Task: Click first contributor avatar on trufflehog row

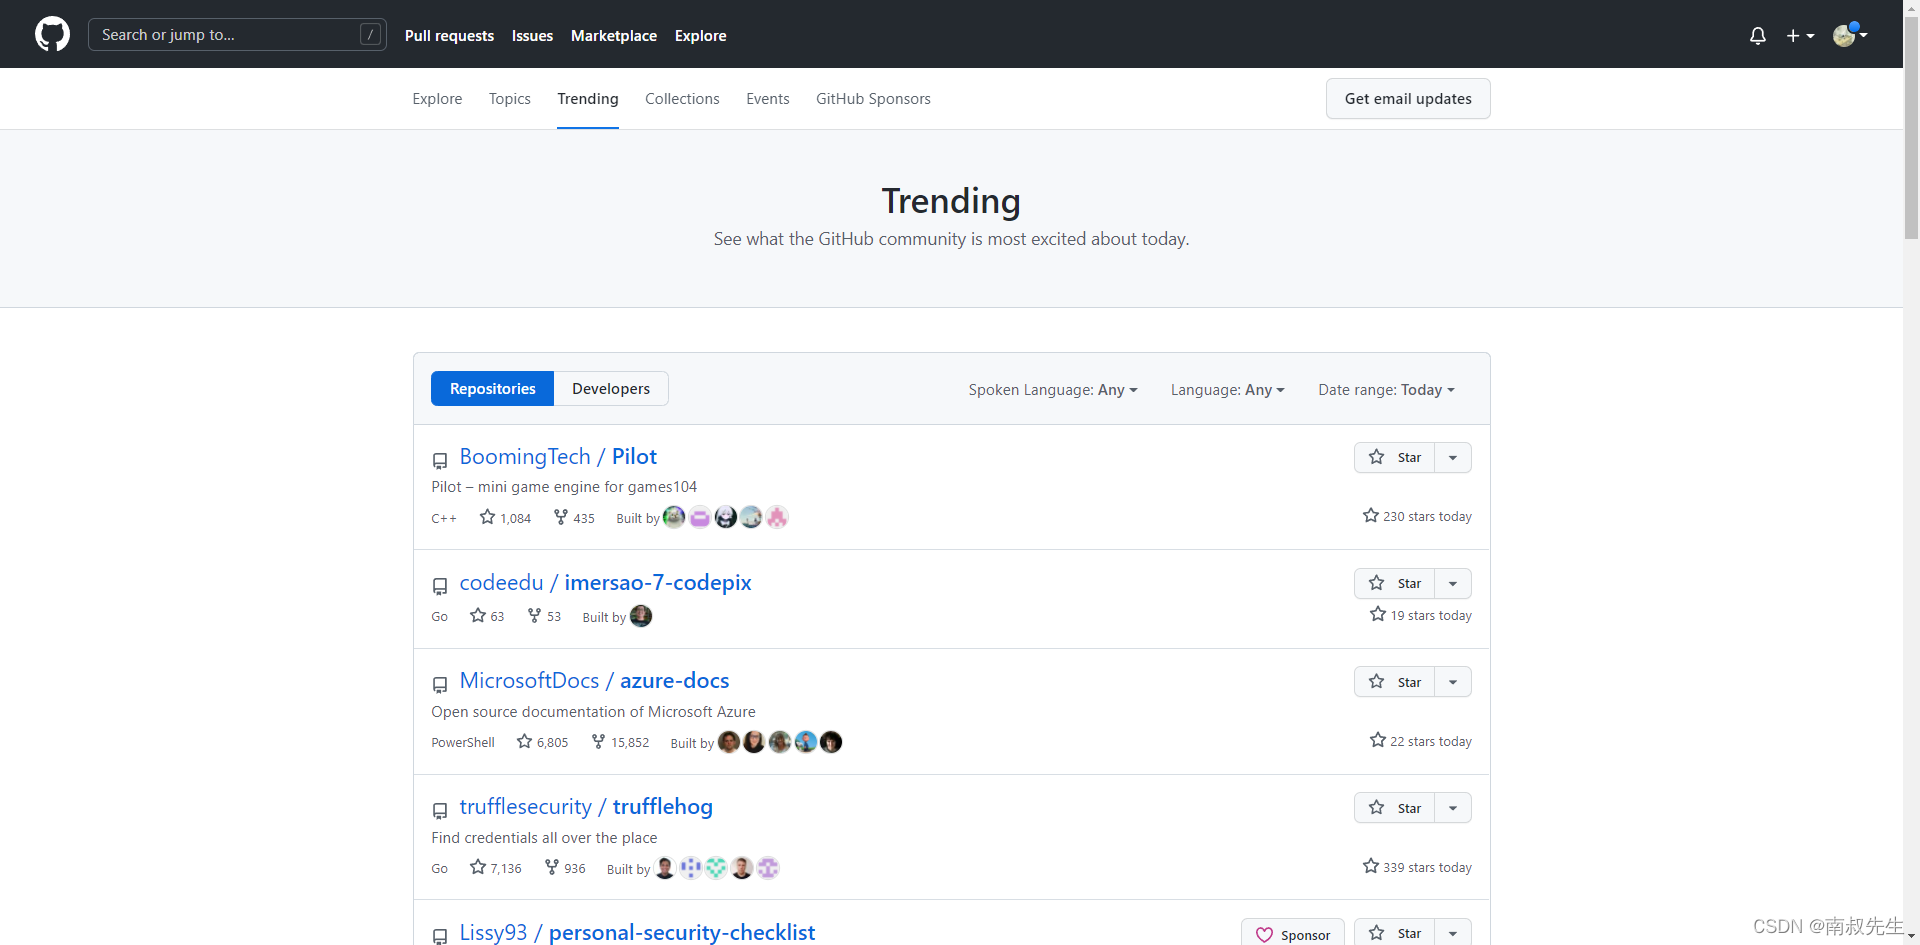Action: [665, 868]
